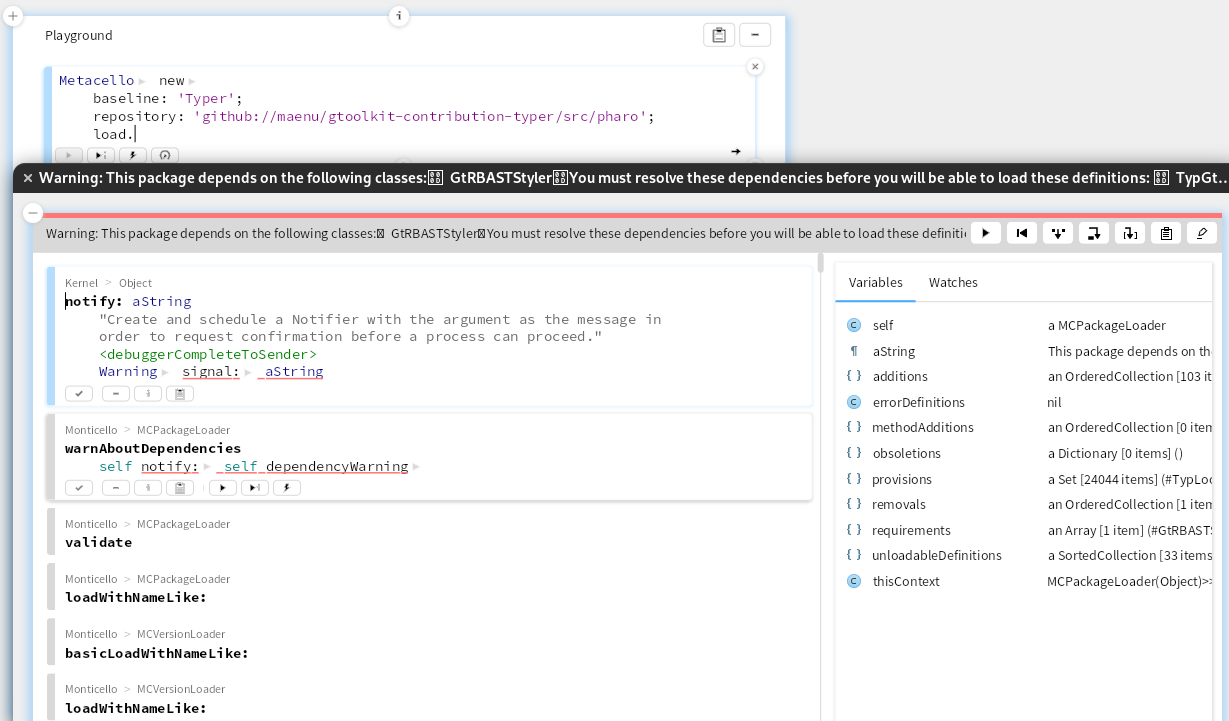This screenshot has width=1229, height=721.
Task: Select the provisions variable row
Action: pyautogui.click(x=1024, y=479)
